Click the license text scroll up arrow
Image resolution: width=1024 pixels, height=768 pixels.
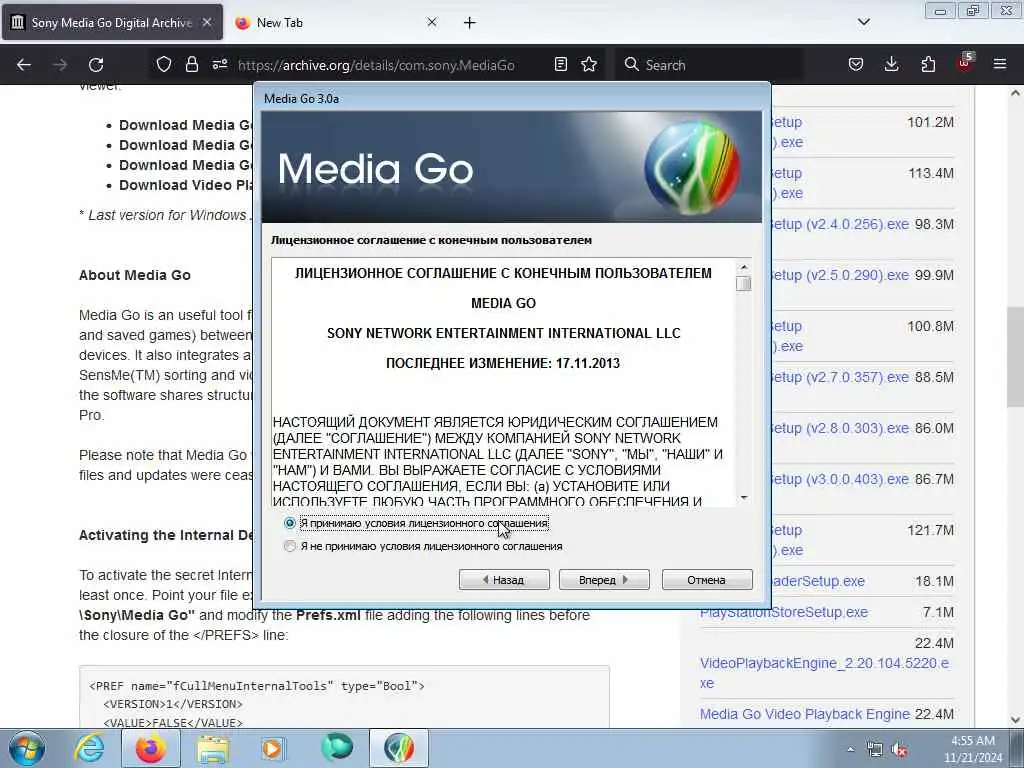(743, 267)
